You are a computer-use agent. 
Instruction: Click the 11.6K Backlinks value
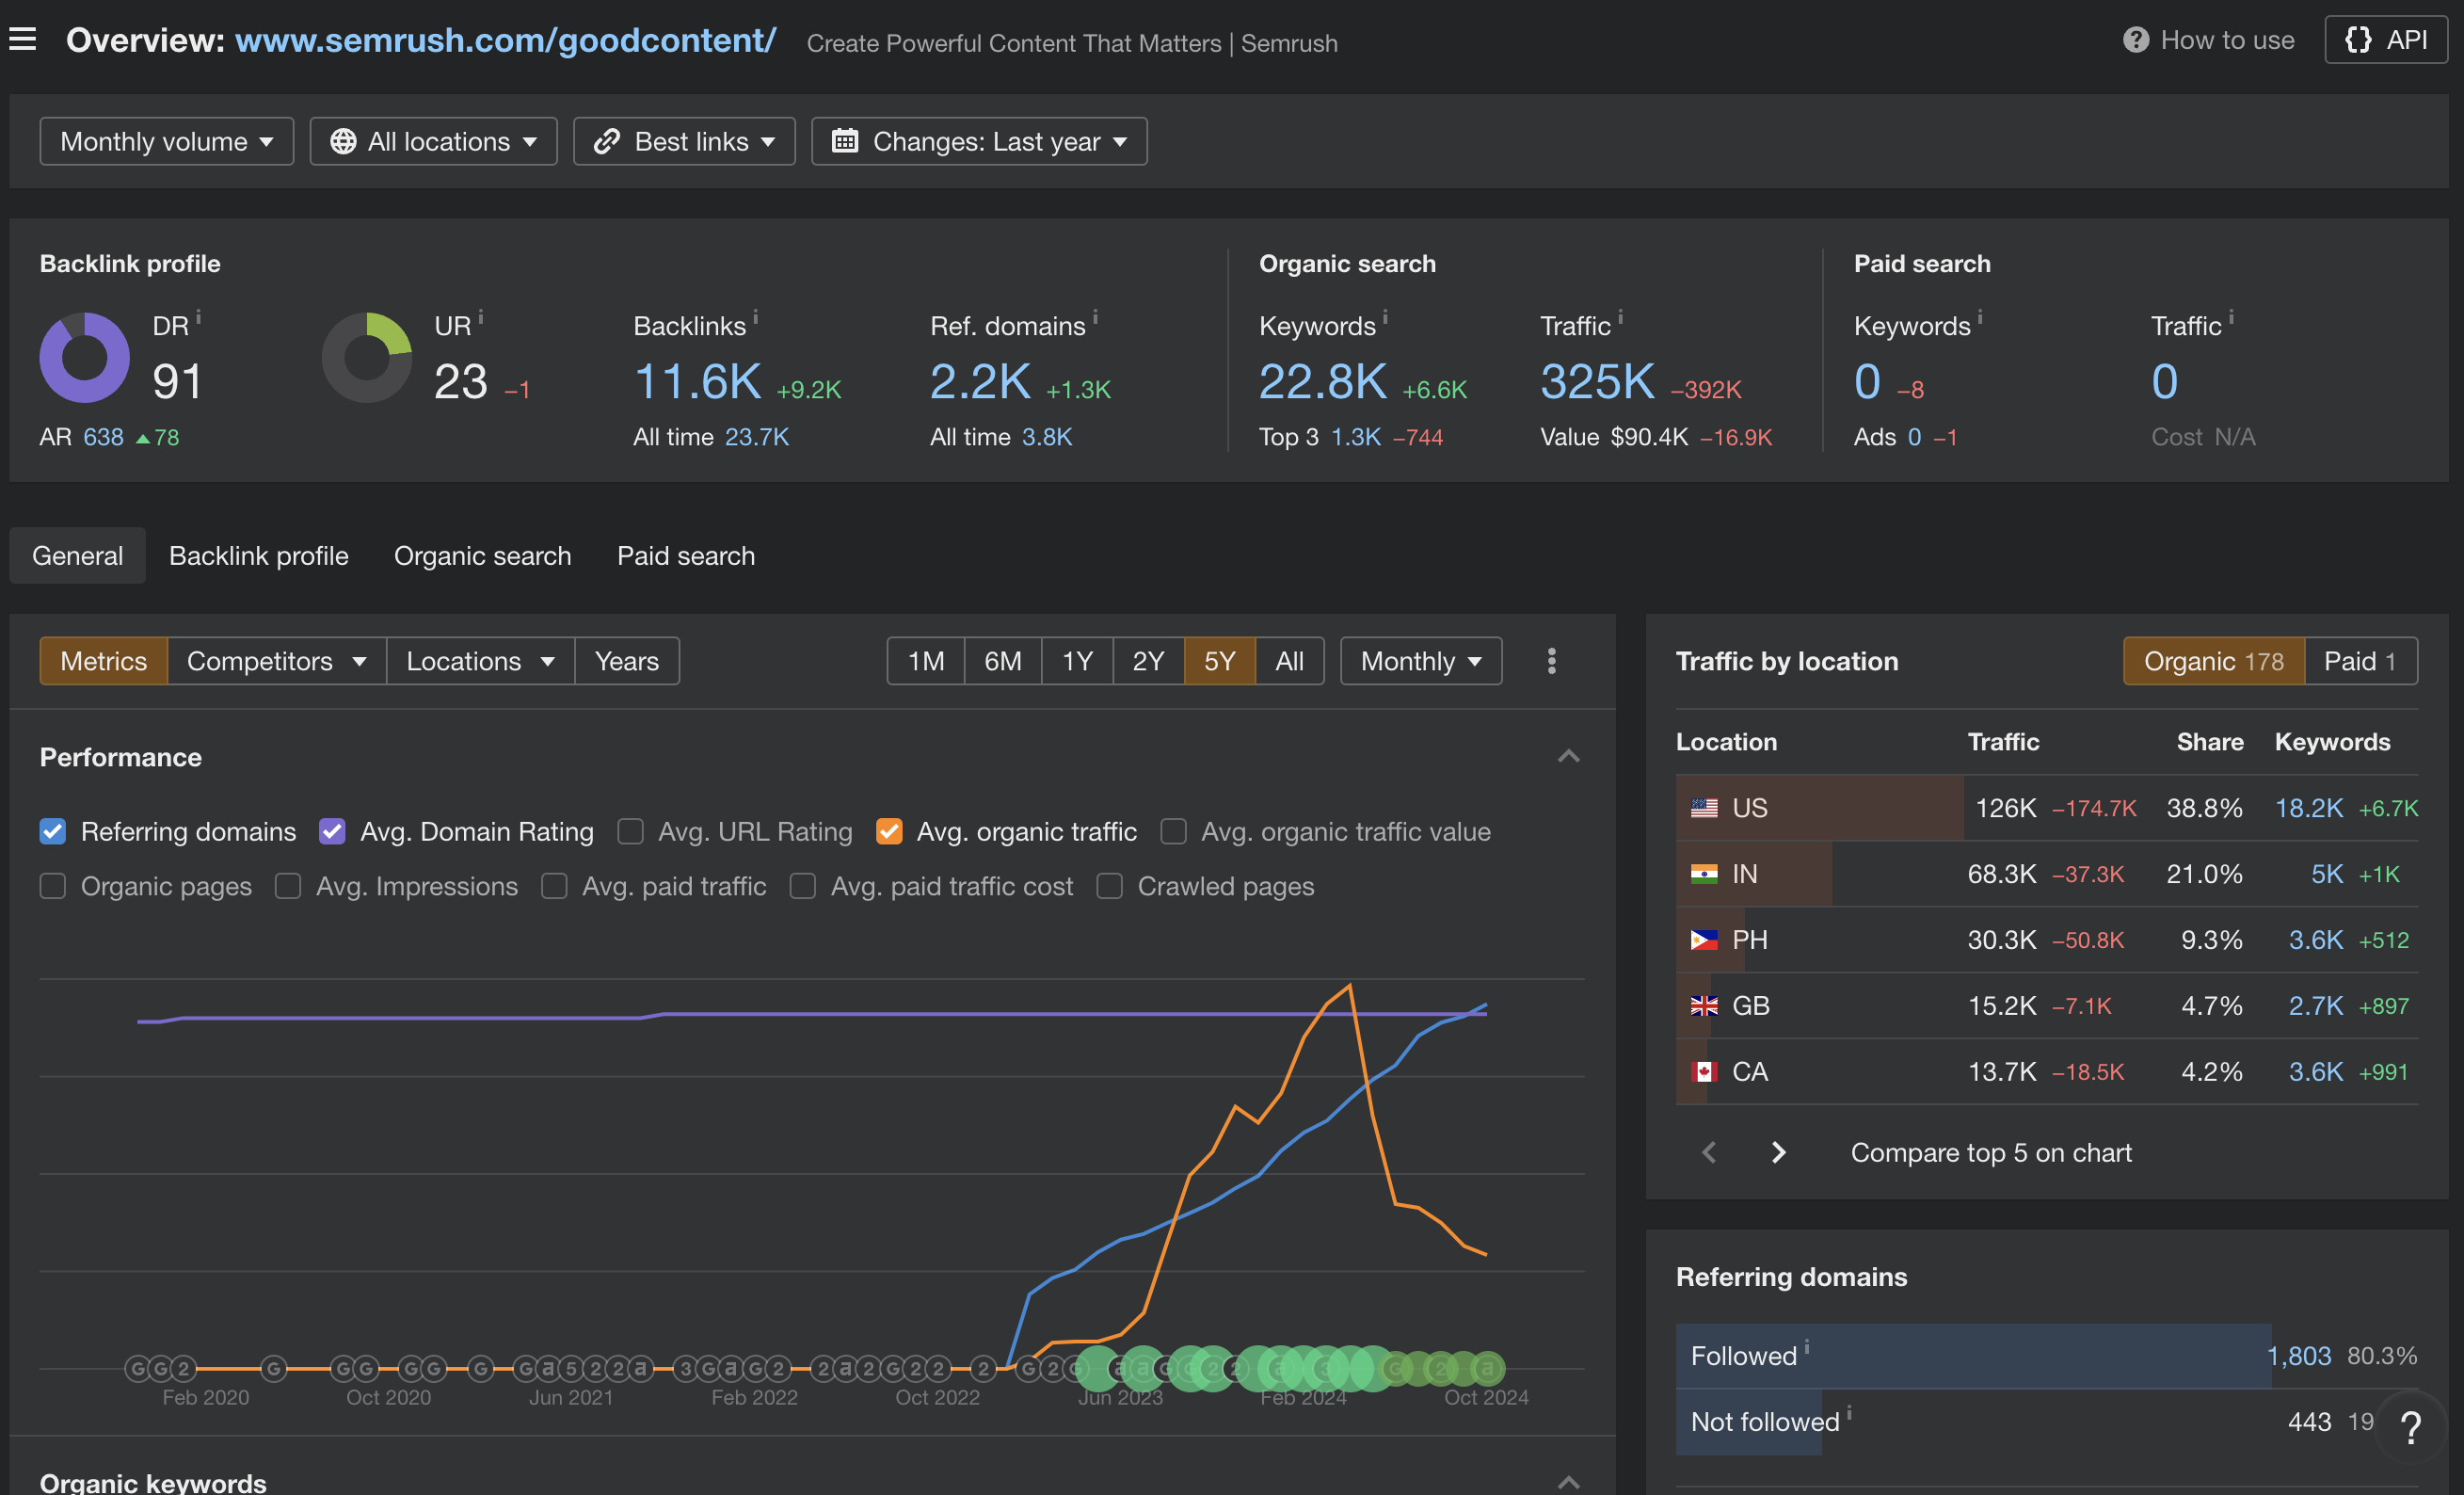tap(698, 382)
